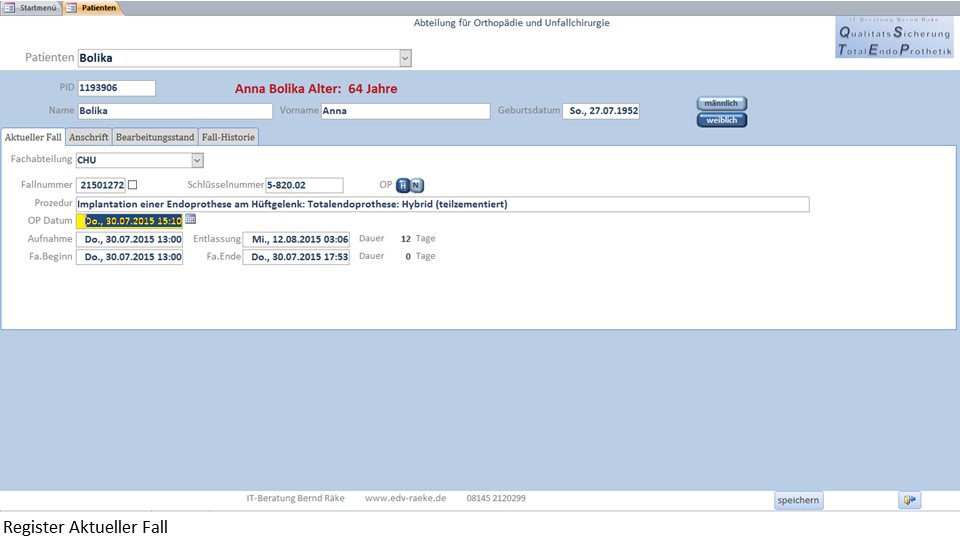This screenshot has width=960, height=537.
Task: Click the Fallnummer field 21501272
Action: [x=101, y=185]
